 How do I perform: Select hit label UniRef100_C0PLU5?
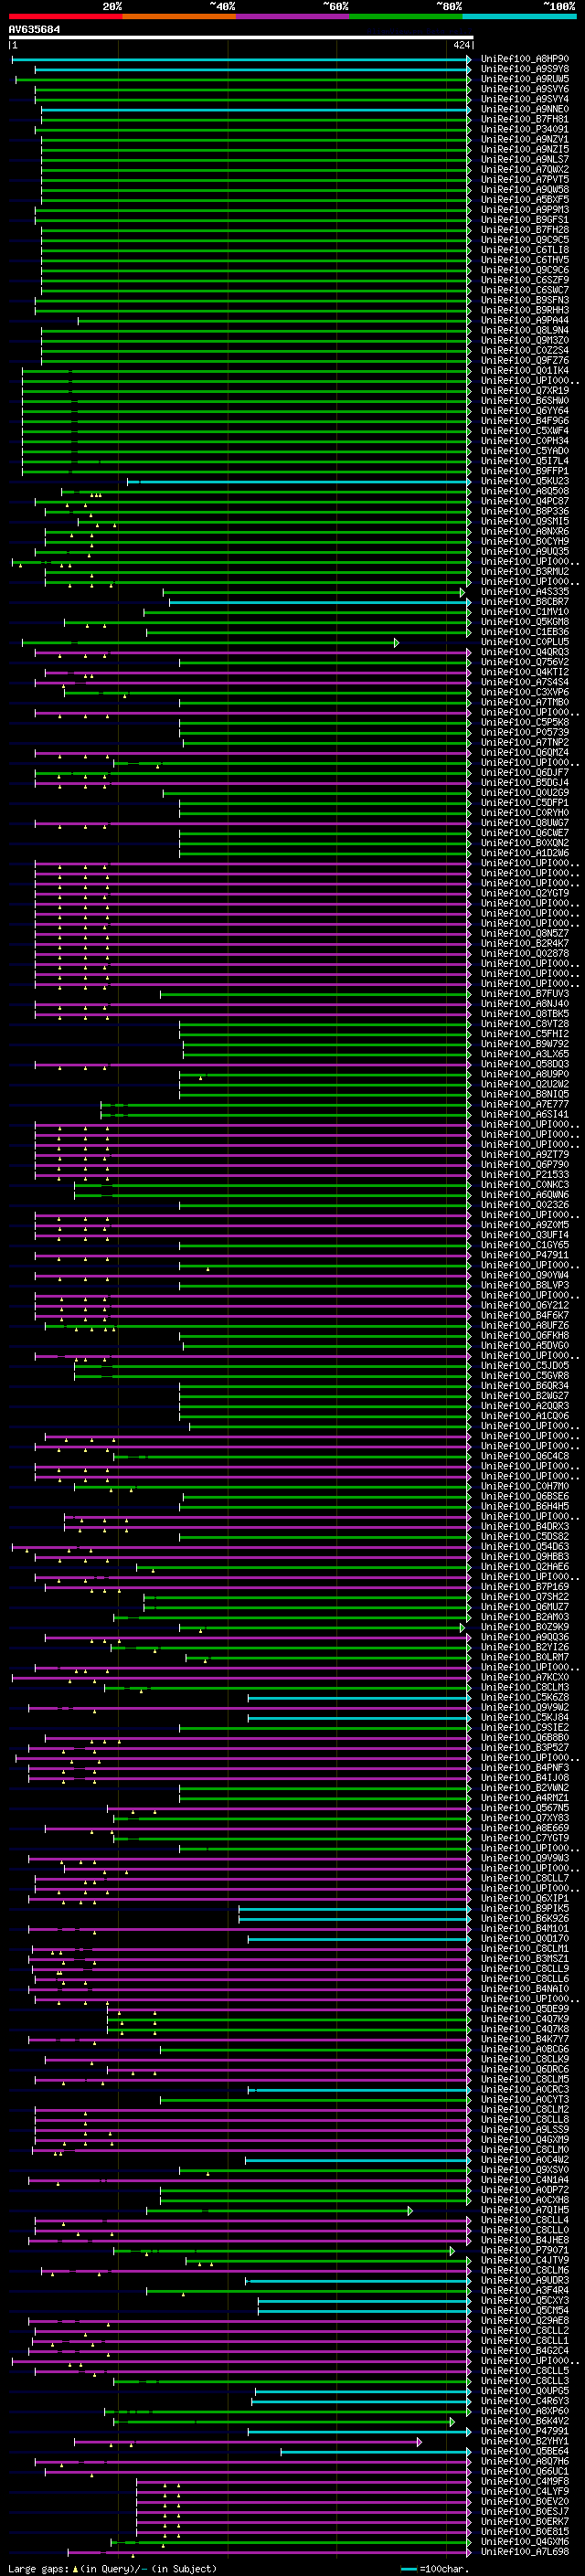point(524,642)
